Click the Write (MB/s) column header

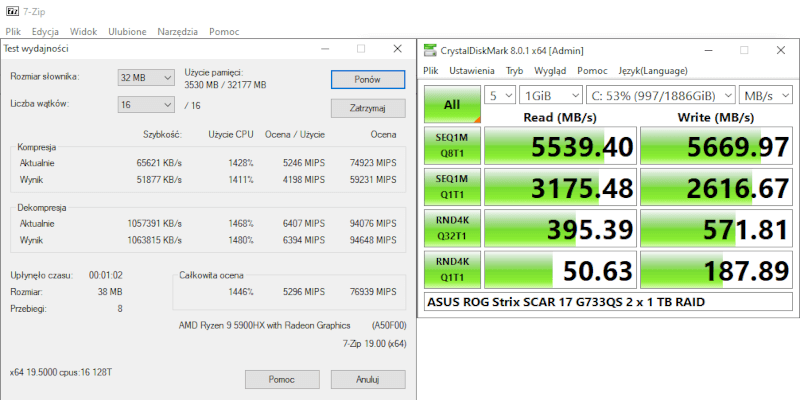pyautogui.click(x=715, y=117)
